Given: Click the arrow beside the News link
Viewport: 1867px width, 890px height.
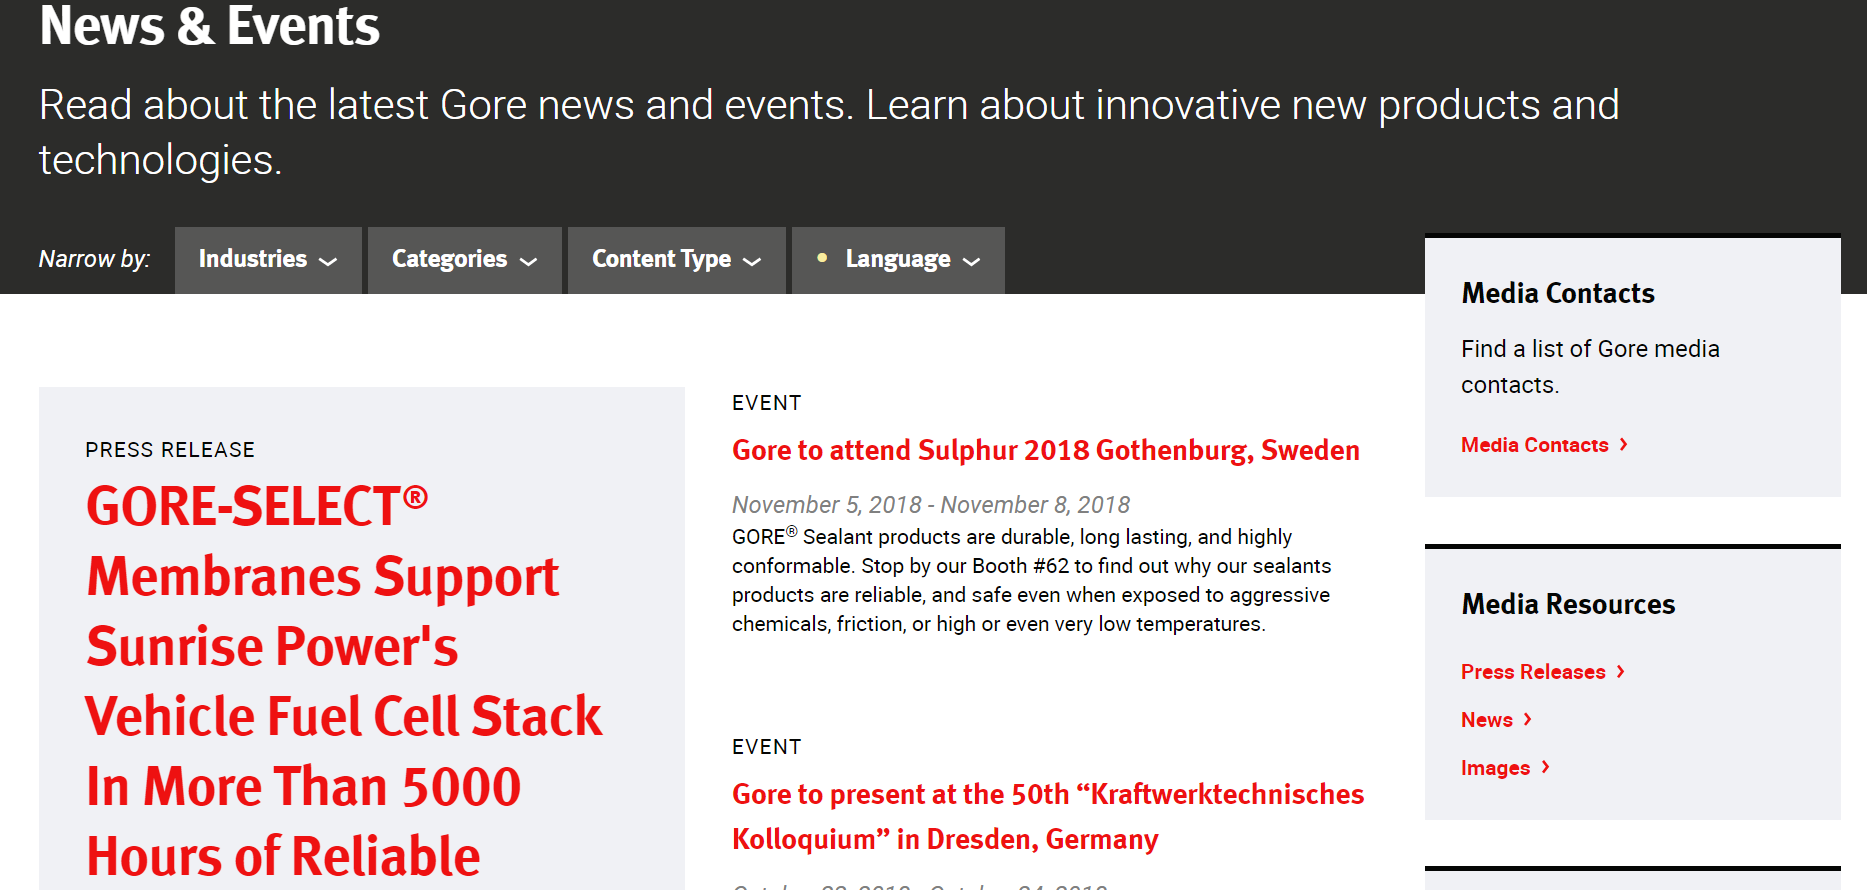Looking at the screenshot, I should tap(1528, 720).
